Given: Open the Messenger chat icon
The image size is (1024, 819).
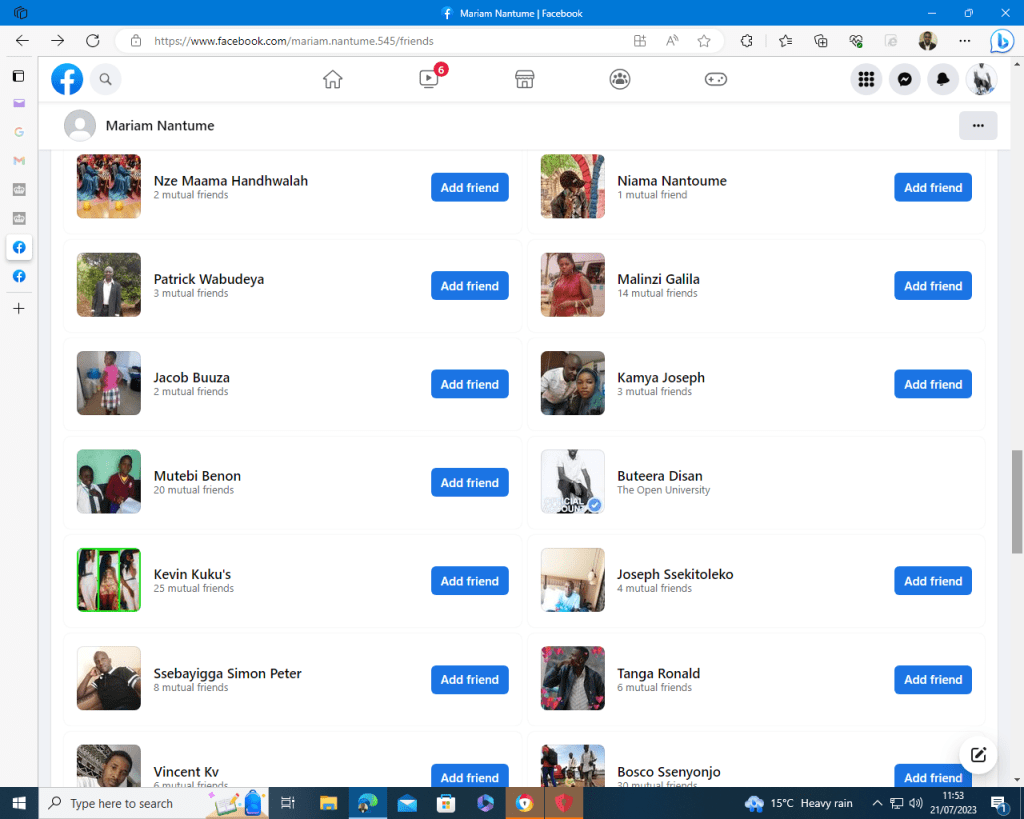Looking at the screenshot, I should coord(904,80).
